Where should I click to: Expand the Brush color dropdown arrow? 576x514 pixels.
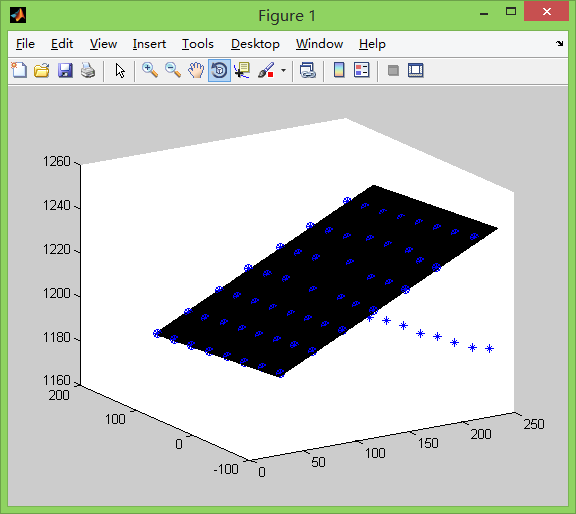point(283,70)
